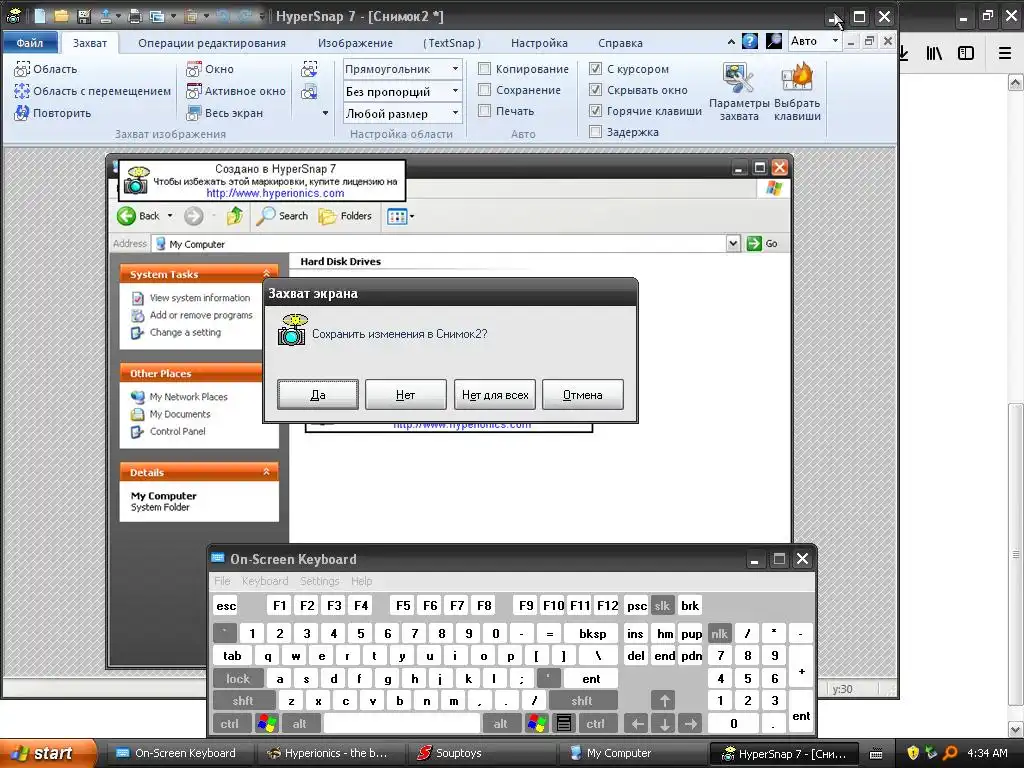1024x768 pixels.
Task: Toggle the nlk key on On-Screen Keyboard
Action: (x=719, y=633)
